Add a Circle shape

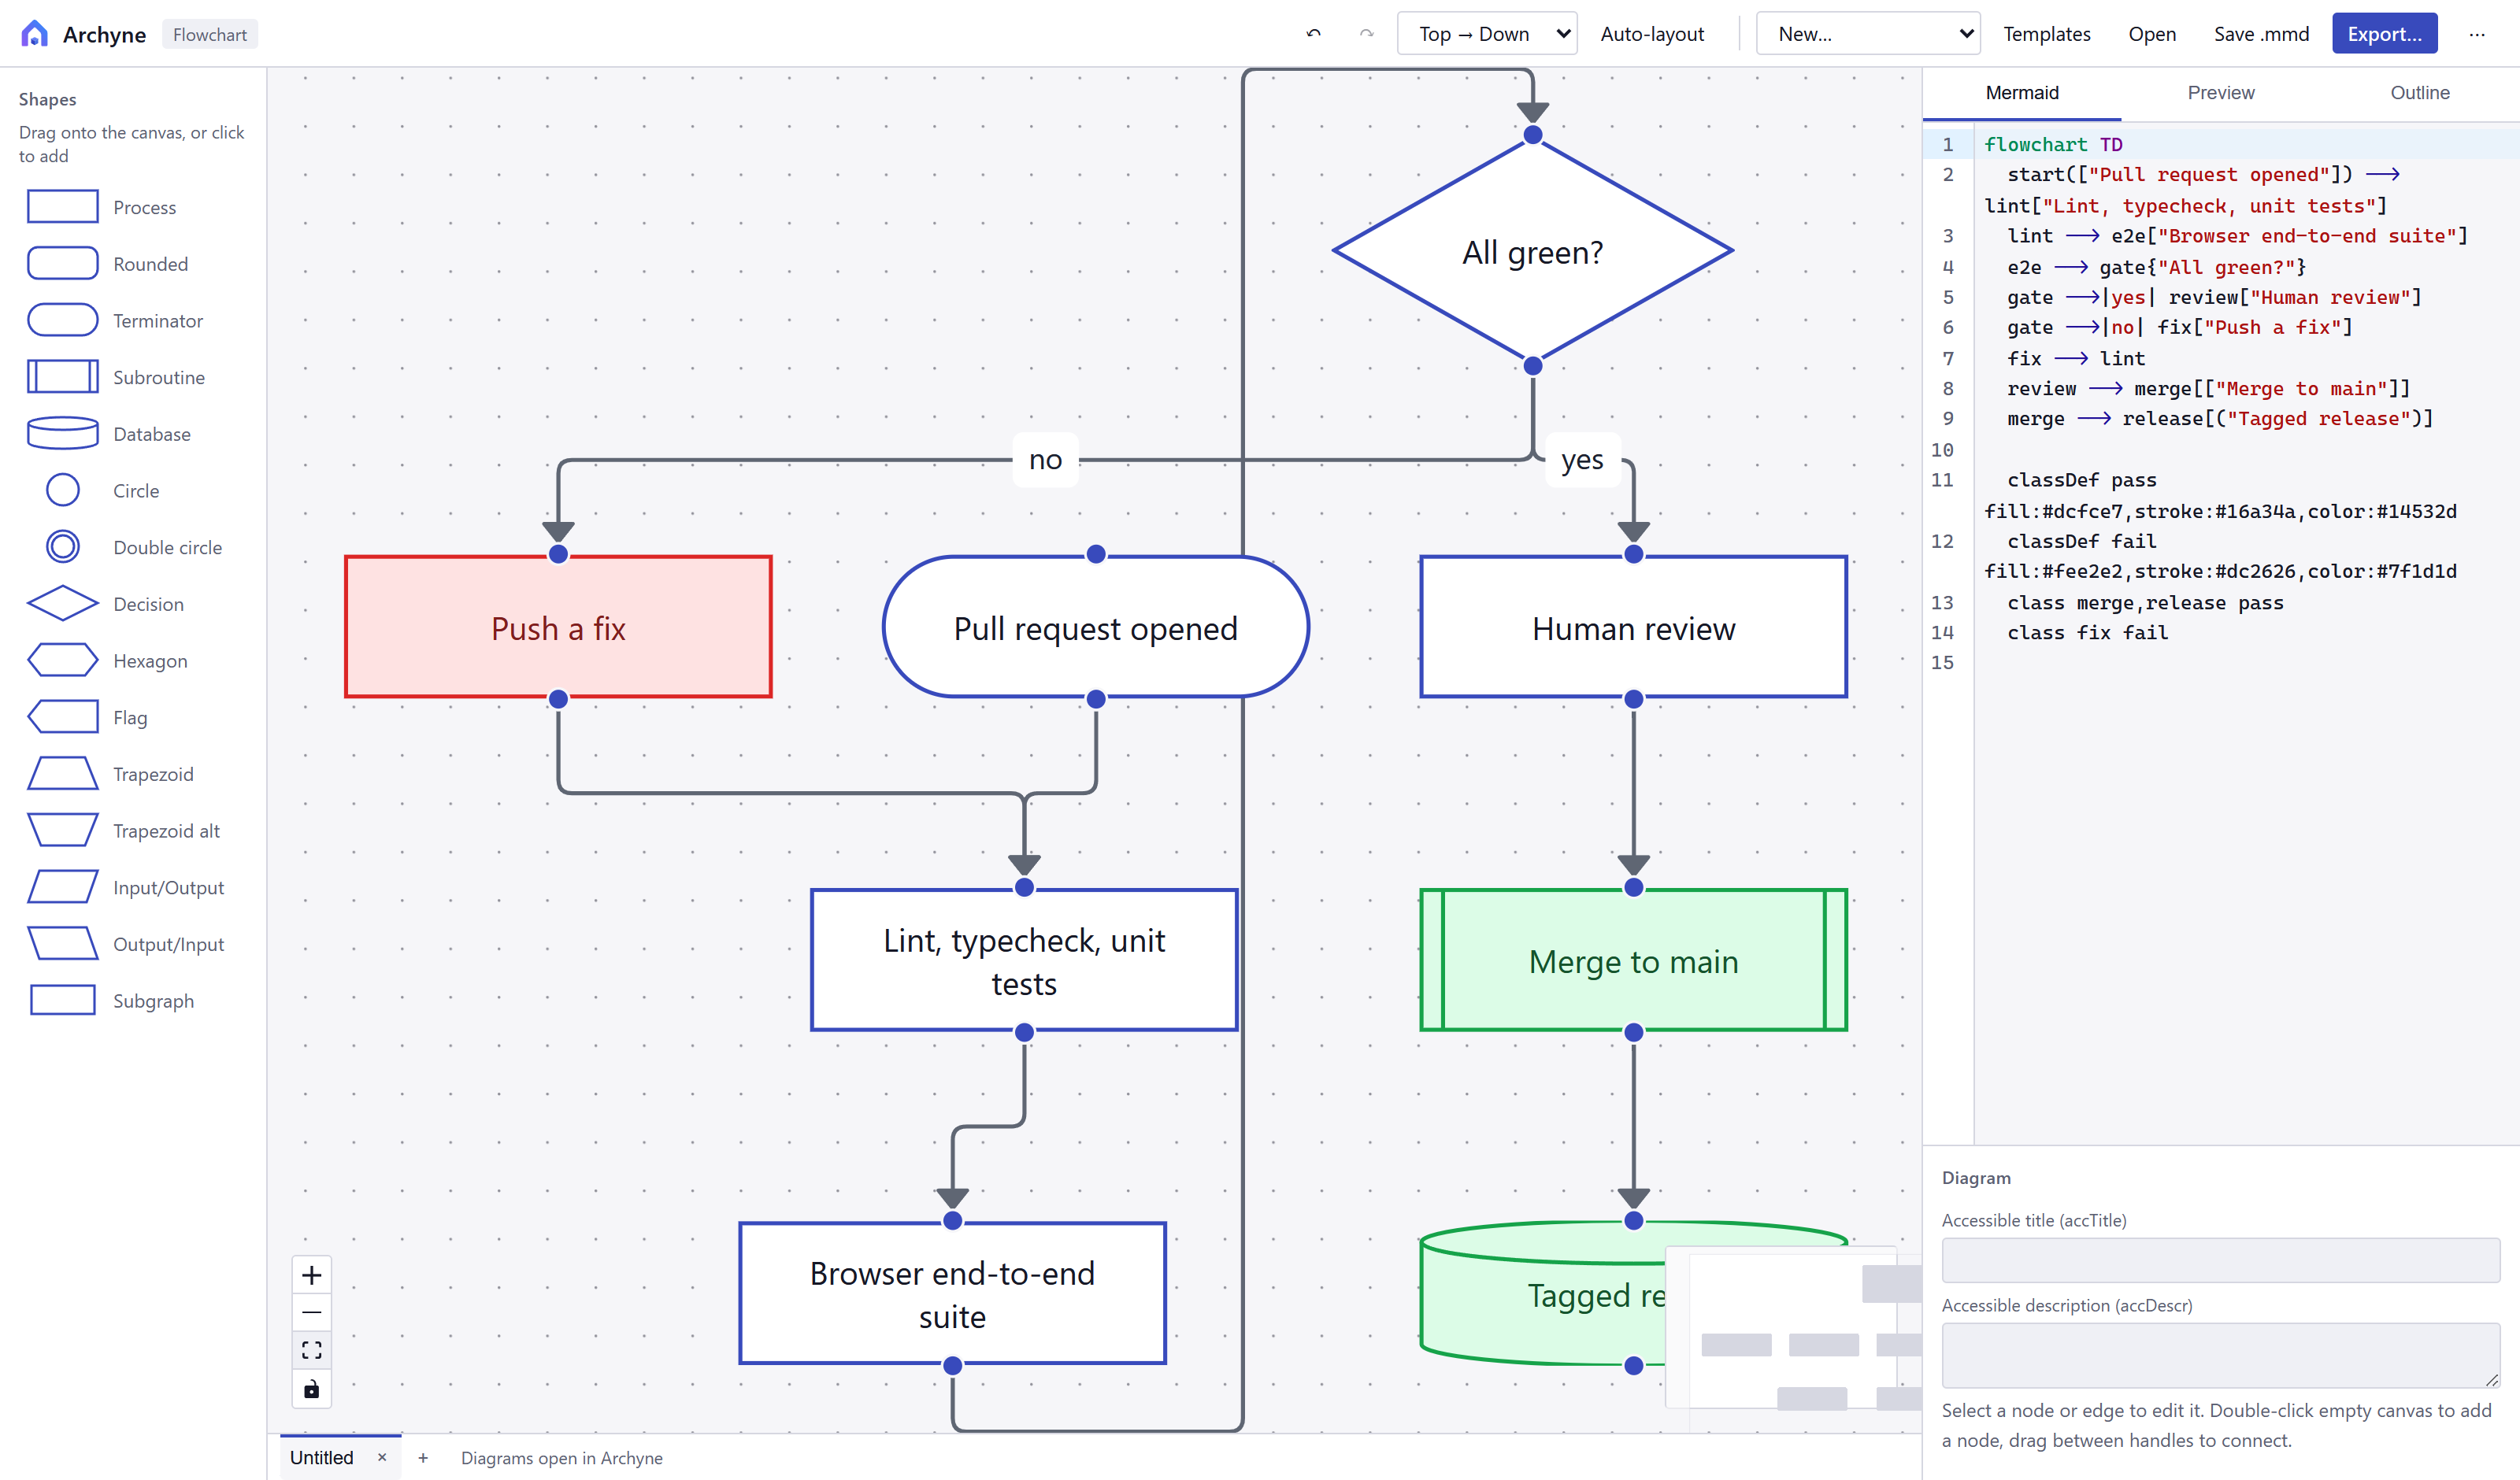pos(132,491)
